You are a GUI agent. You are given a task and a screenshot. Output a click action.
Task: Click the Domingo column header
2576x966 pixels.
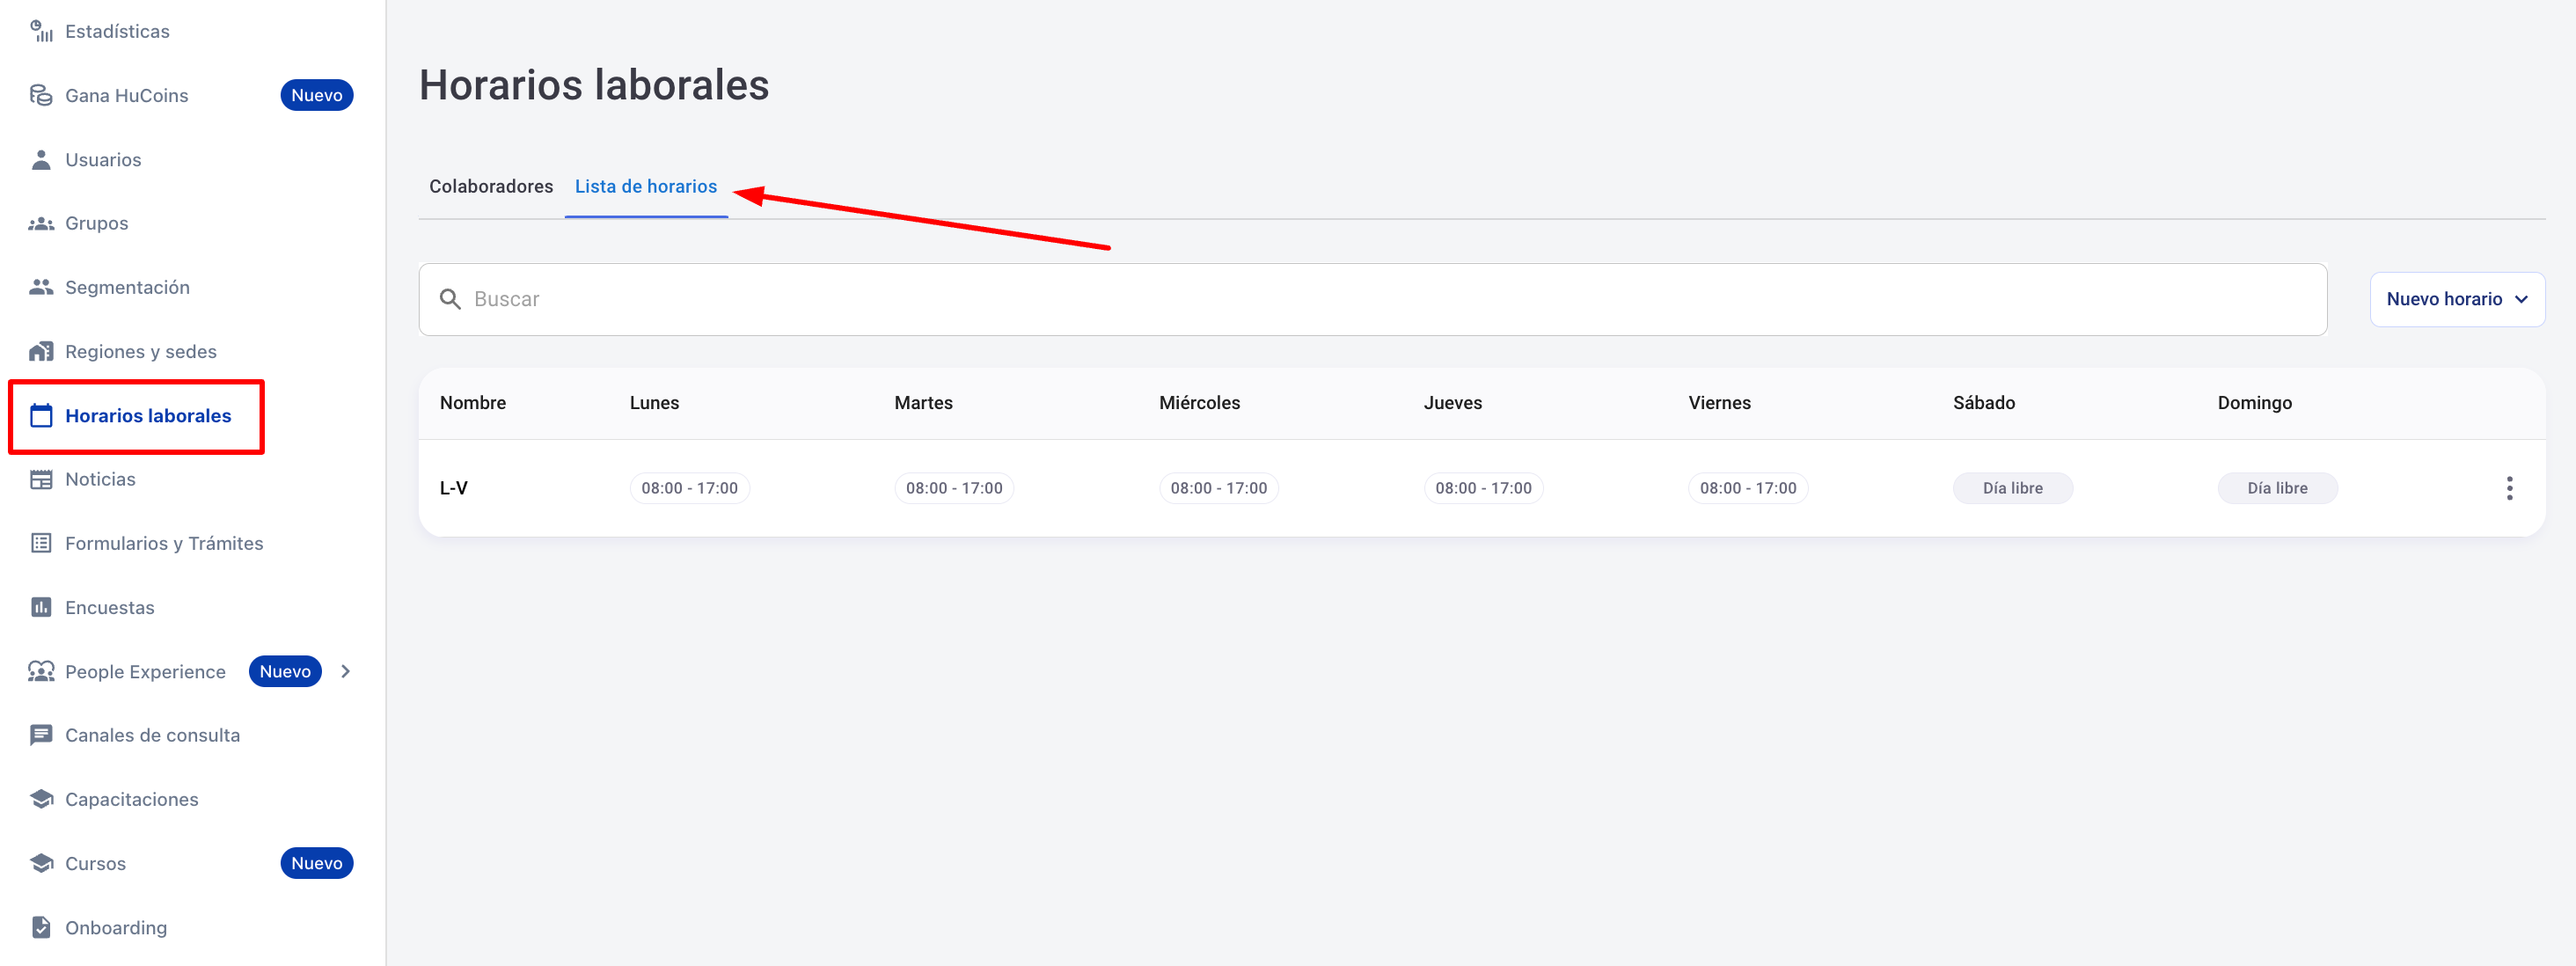pos(2254,403)
